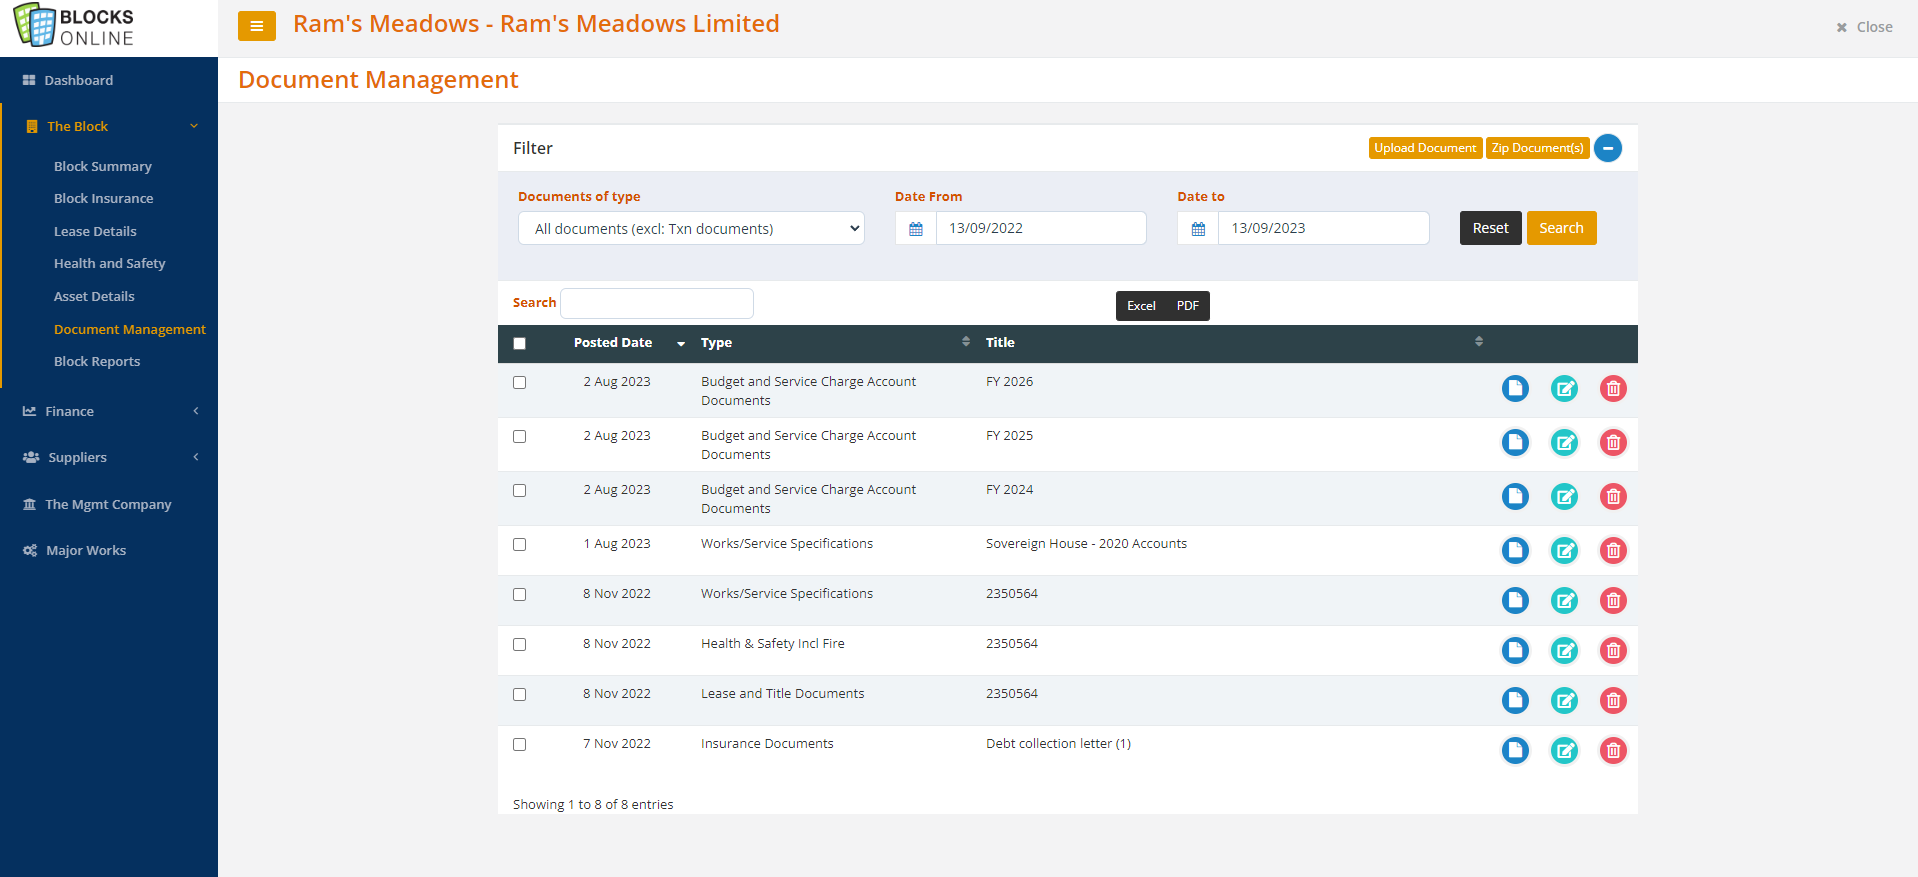Delete the Health & Safety Incl Fire document
This screenshot has height=877, width=1918.
(x=1613, y=650)
